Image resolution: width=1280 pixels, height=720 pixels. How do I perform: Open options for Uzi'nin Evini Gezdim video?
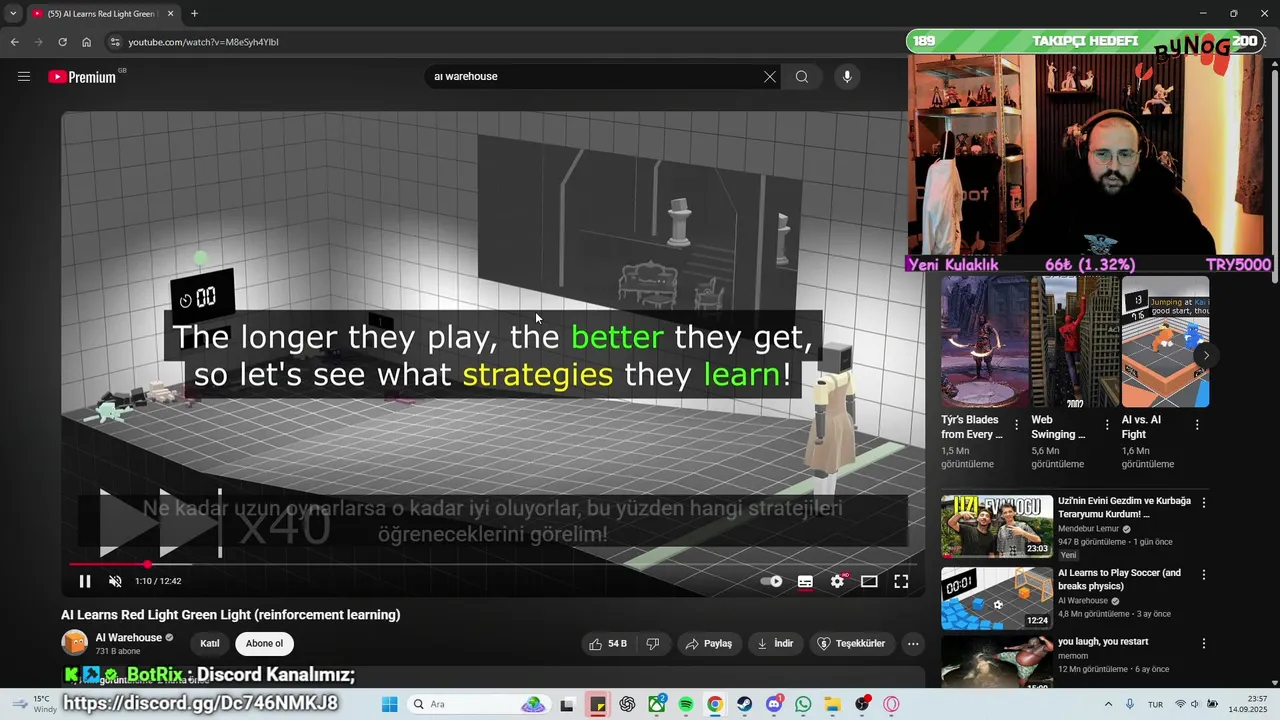tap(1204, 503)
